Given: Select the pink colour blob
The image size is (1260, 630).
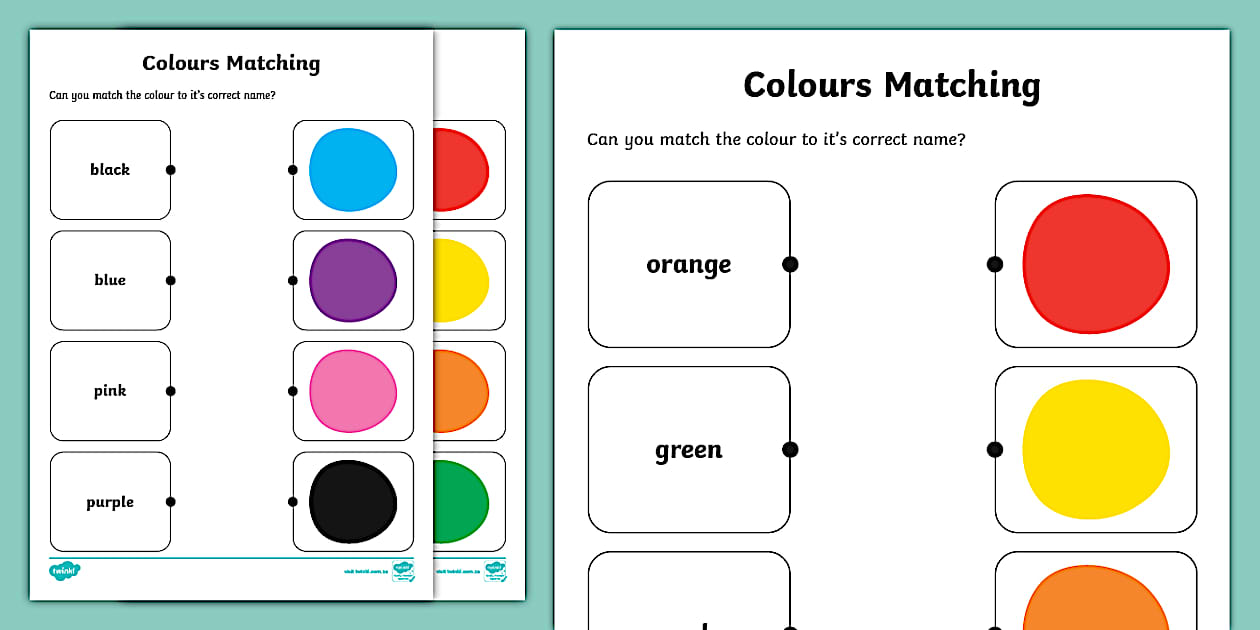Looking at the screenshot, I should pyautogui.click(x=352, y=391).
